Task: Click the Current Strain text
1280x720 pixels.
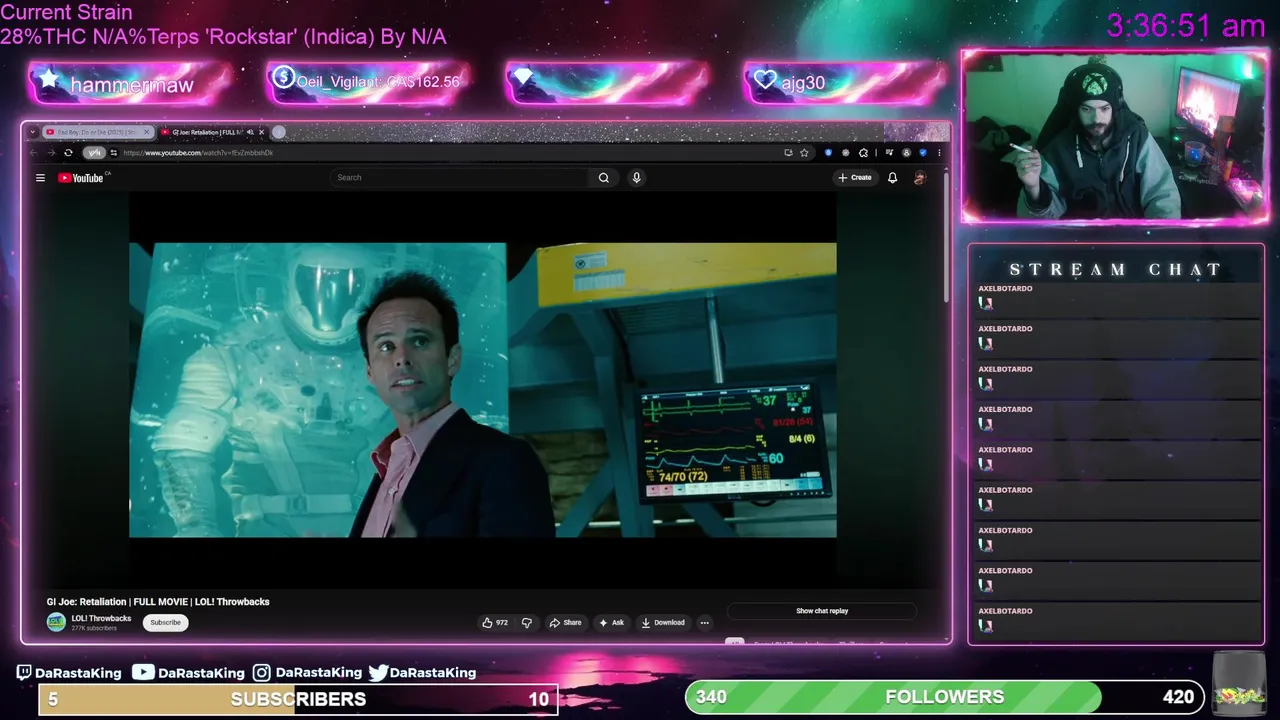Action: point(66,13)
